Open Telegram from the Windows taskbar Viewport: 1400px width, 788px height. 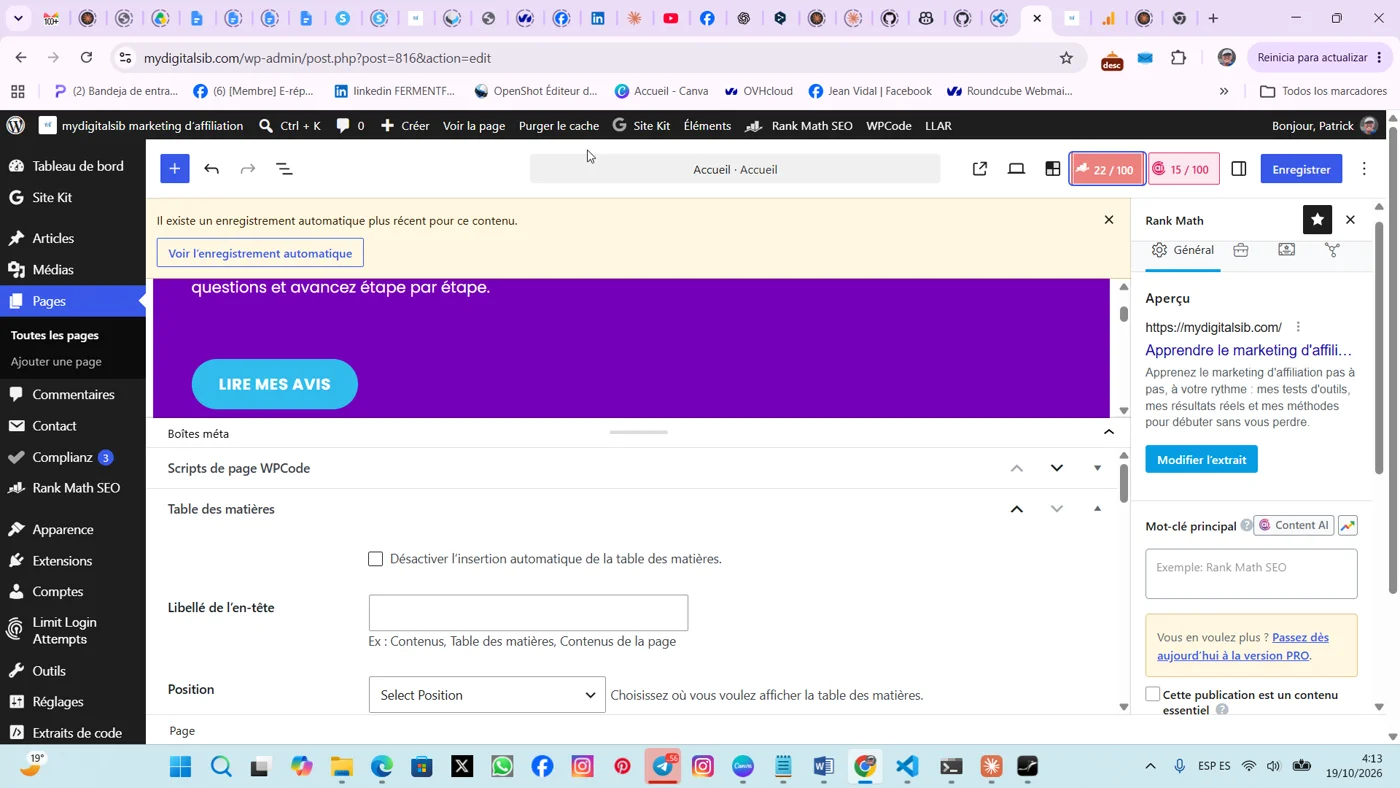point(663,767)
